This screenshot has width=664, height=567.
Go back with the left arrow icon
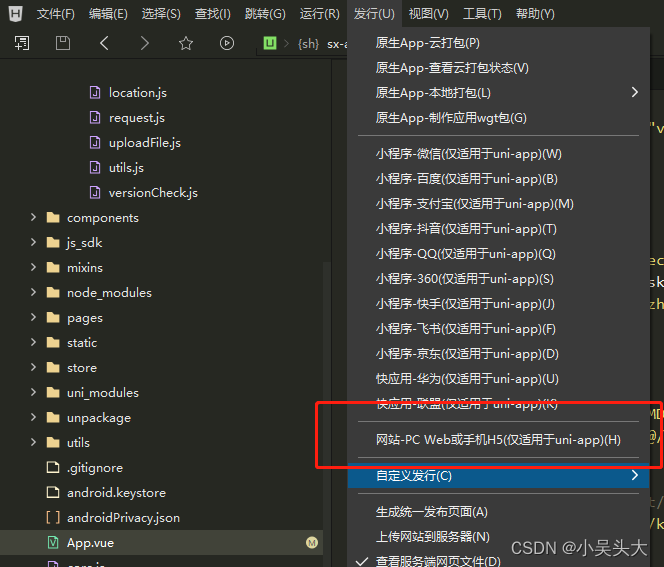104,43
